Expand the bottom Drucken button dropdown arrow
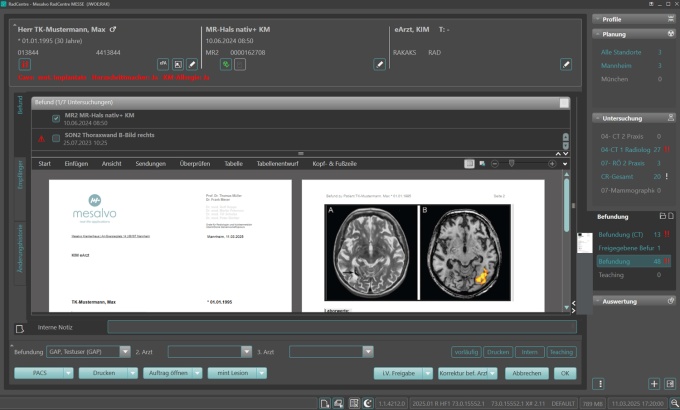This screenshot has height=410, width=680. point(133,373)
